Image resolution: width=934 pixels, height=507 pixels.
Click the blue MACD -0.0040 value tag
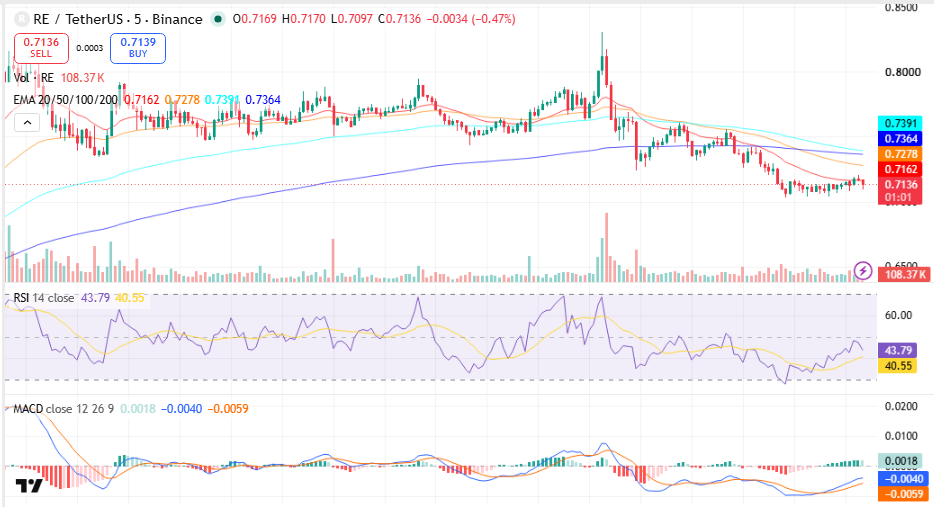click(903, 478)
